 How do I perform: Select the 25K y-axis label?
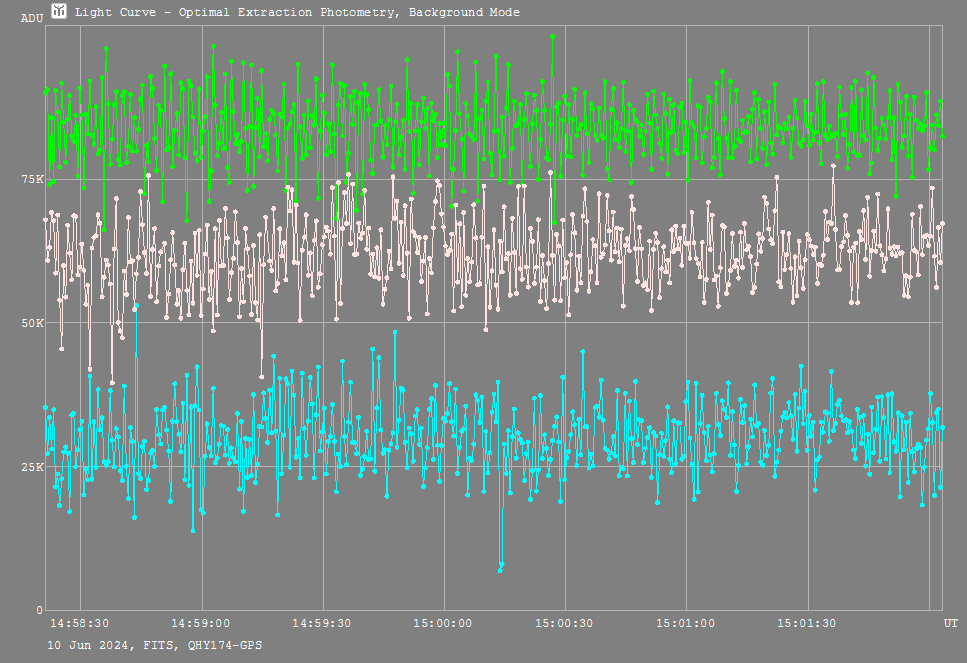click(32, 467)
